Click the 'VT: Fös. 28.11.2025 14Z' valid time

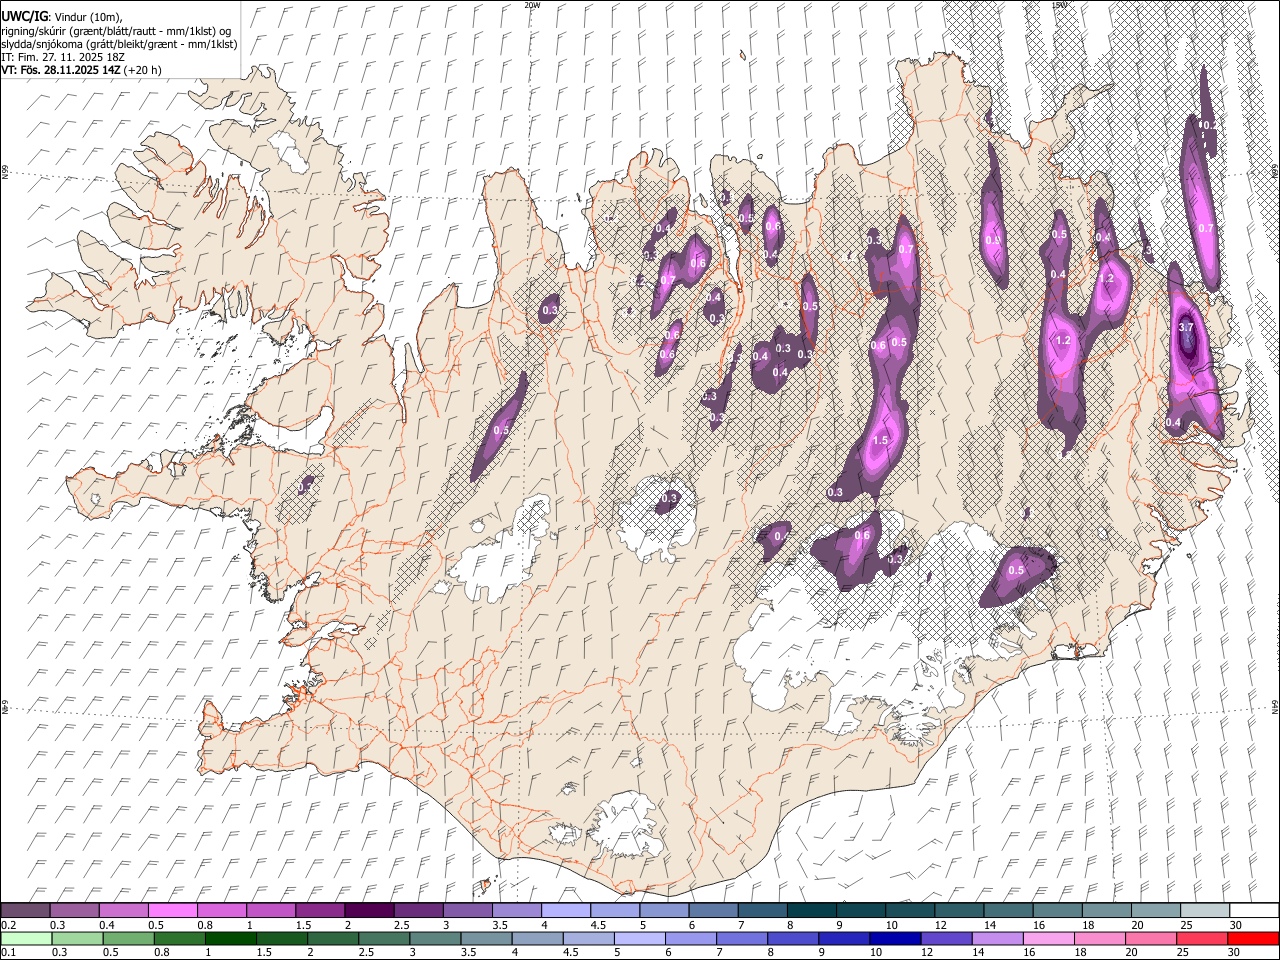pos(62,70)
